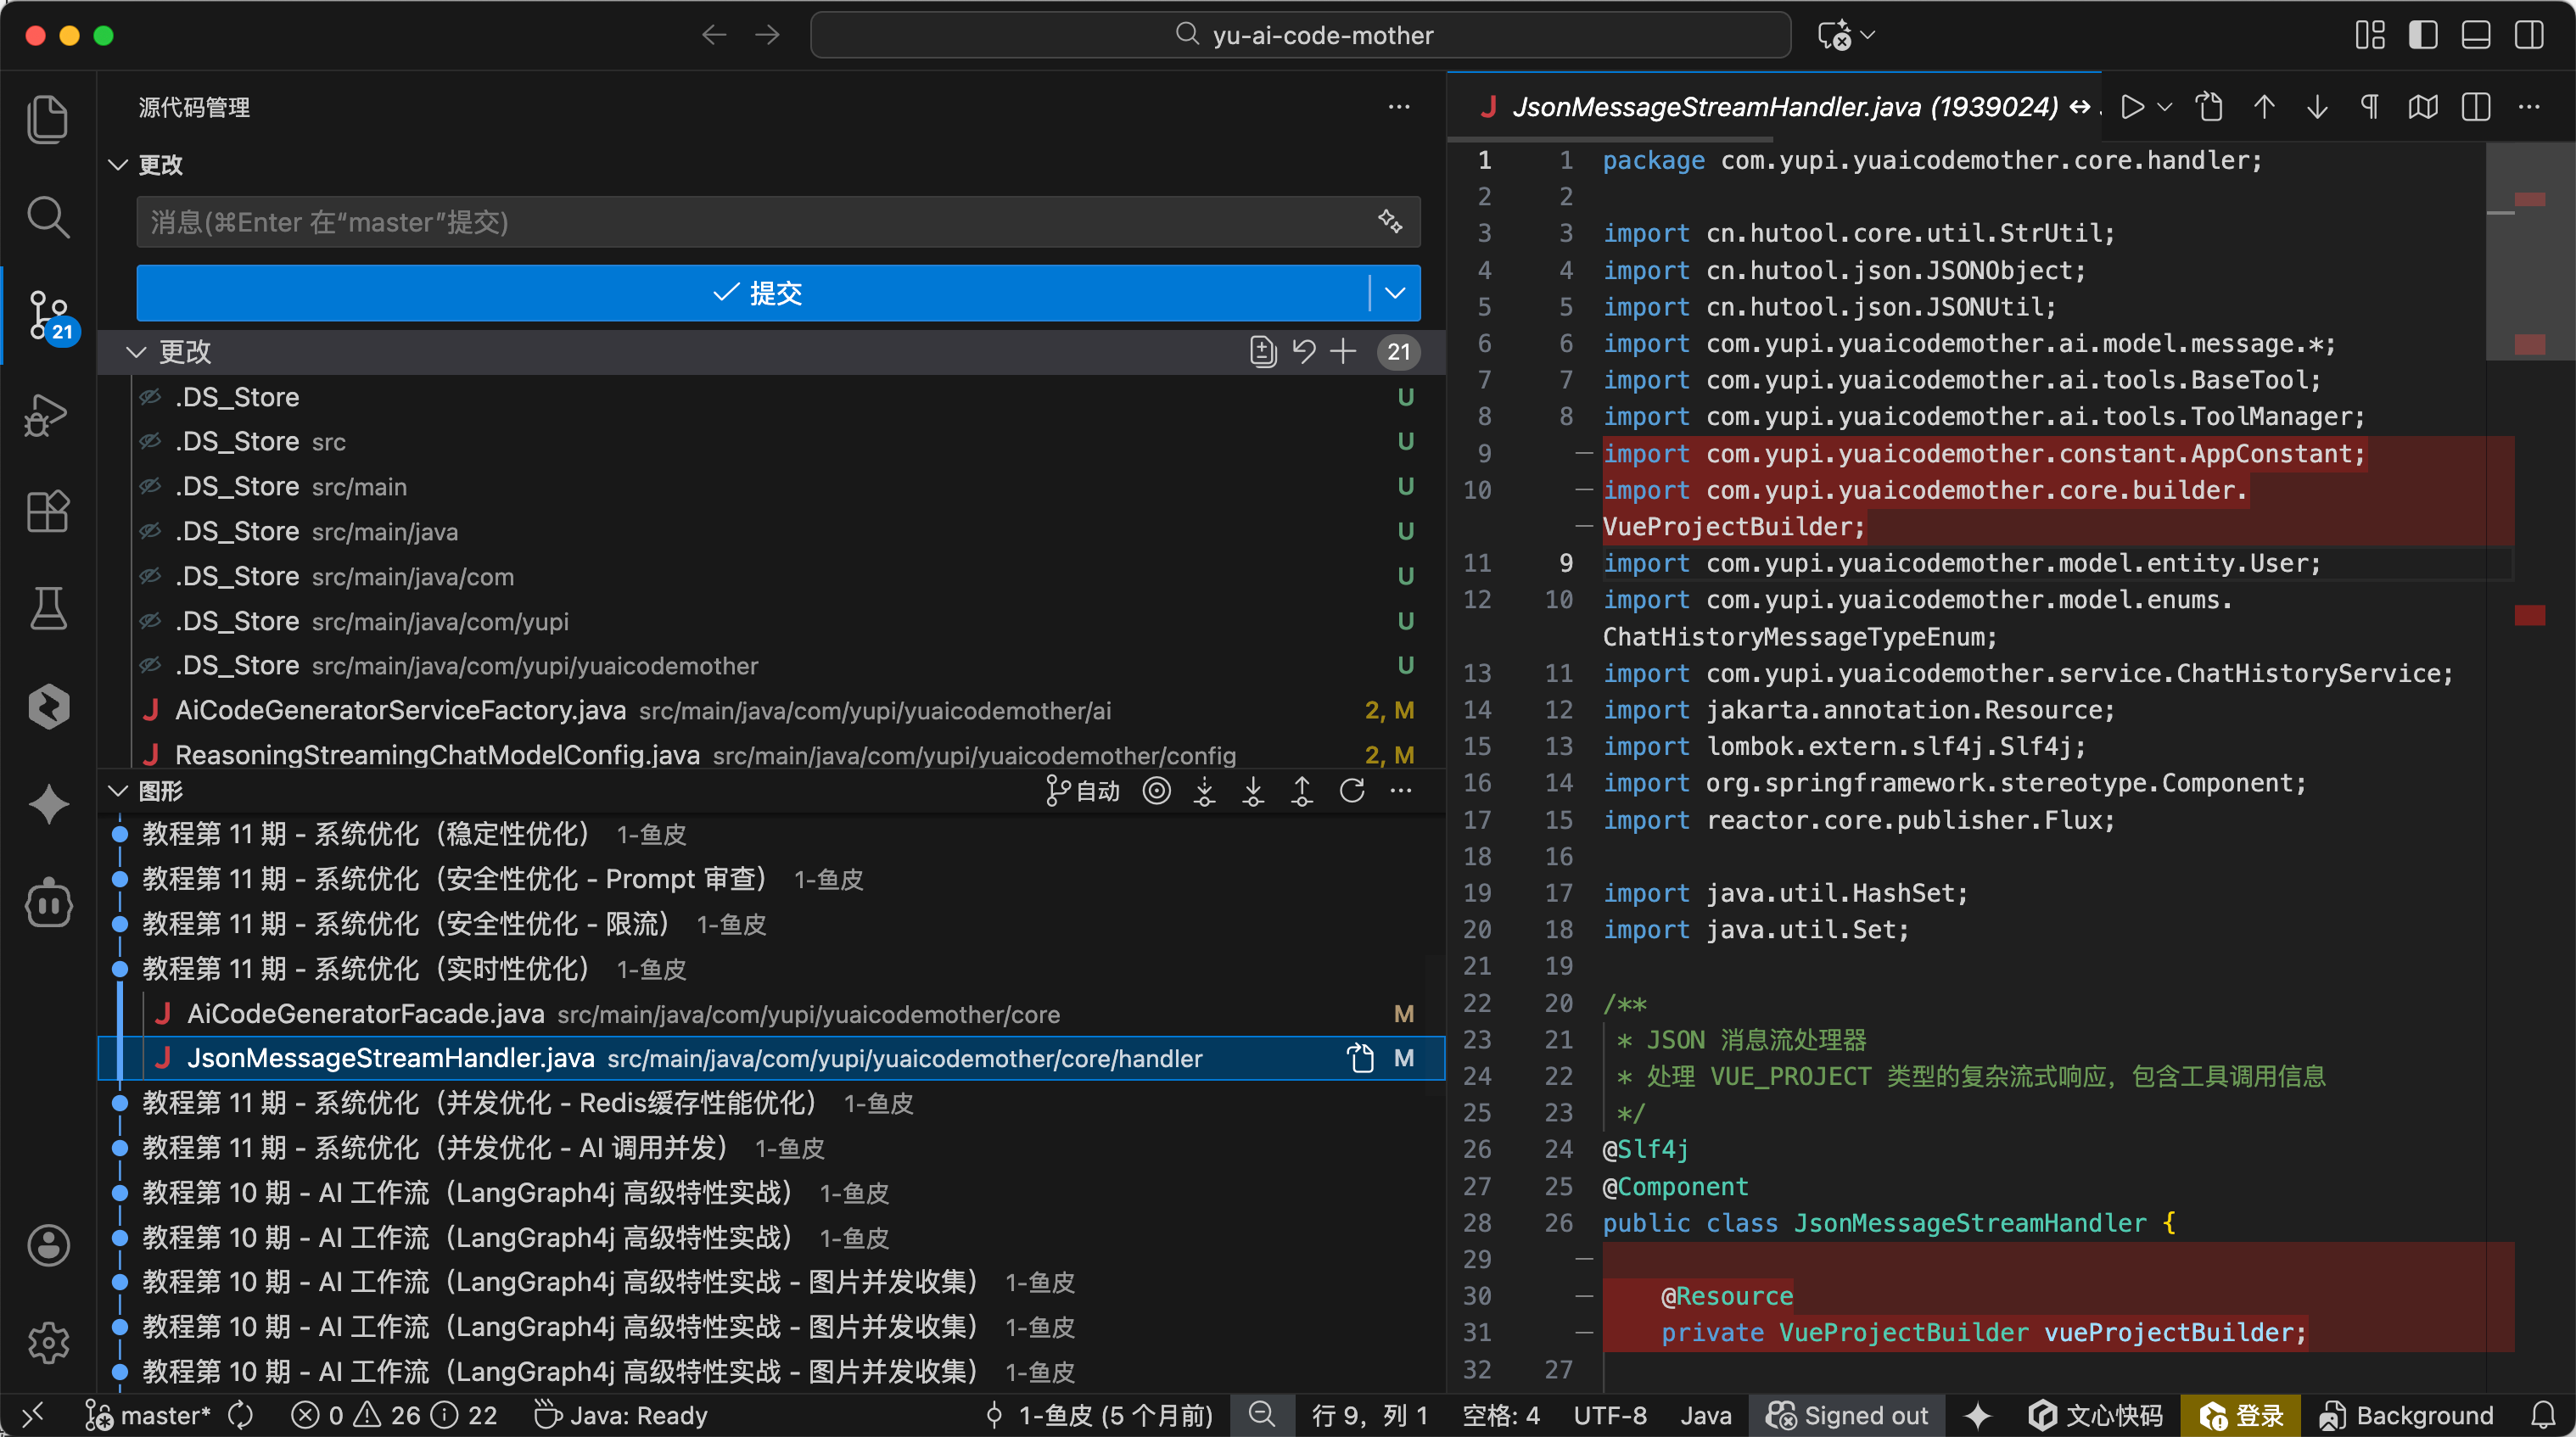This screenshot has width=2576, height=1437.
Task: Toggle the bottom panel layout button
Action: click(2476, 35)
